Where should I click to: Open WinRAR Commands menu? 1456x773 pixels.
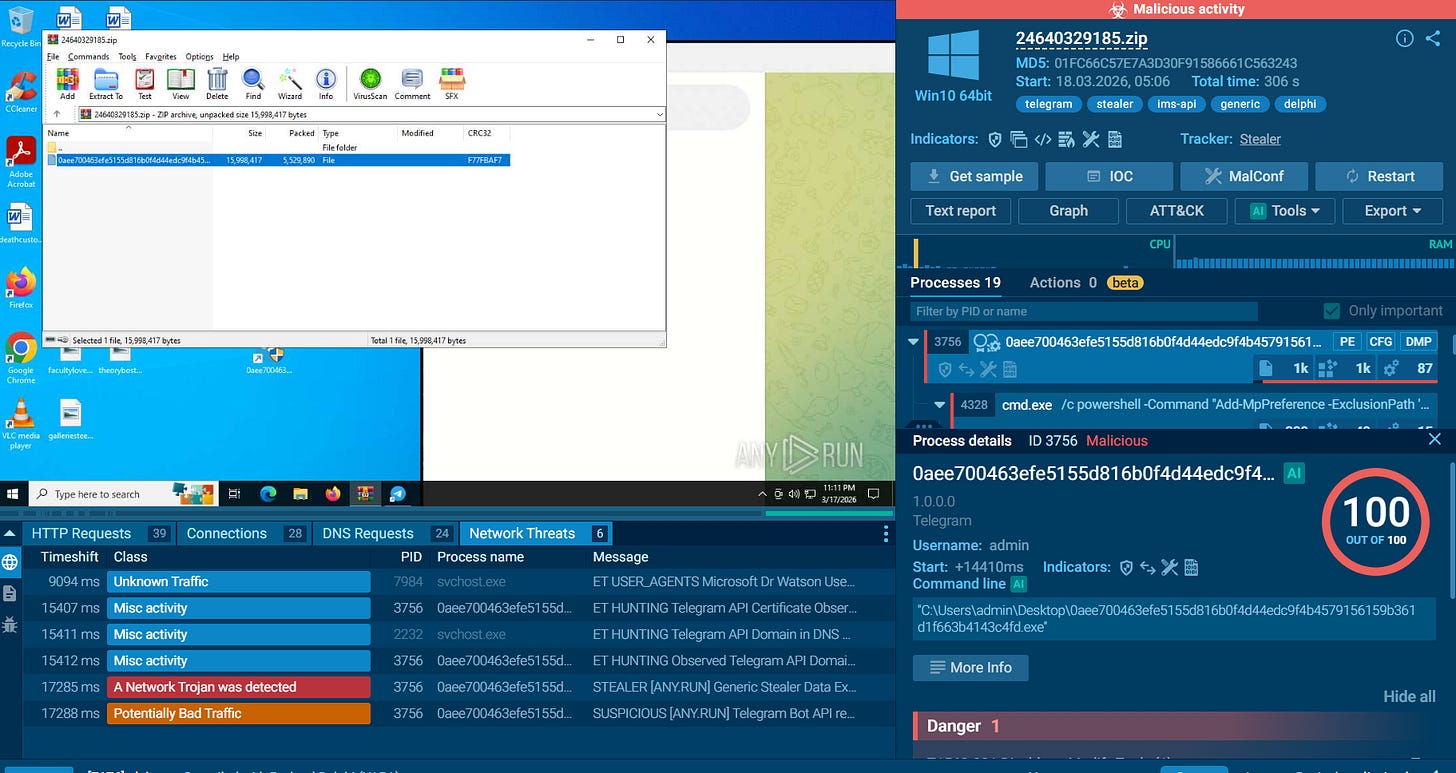click(x=88, y=57)
